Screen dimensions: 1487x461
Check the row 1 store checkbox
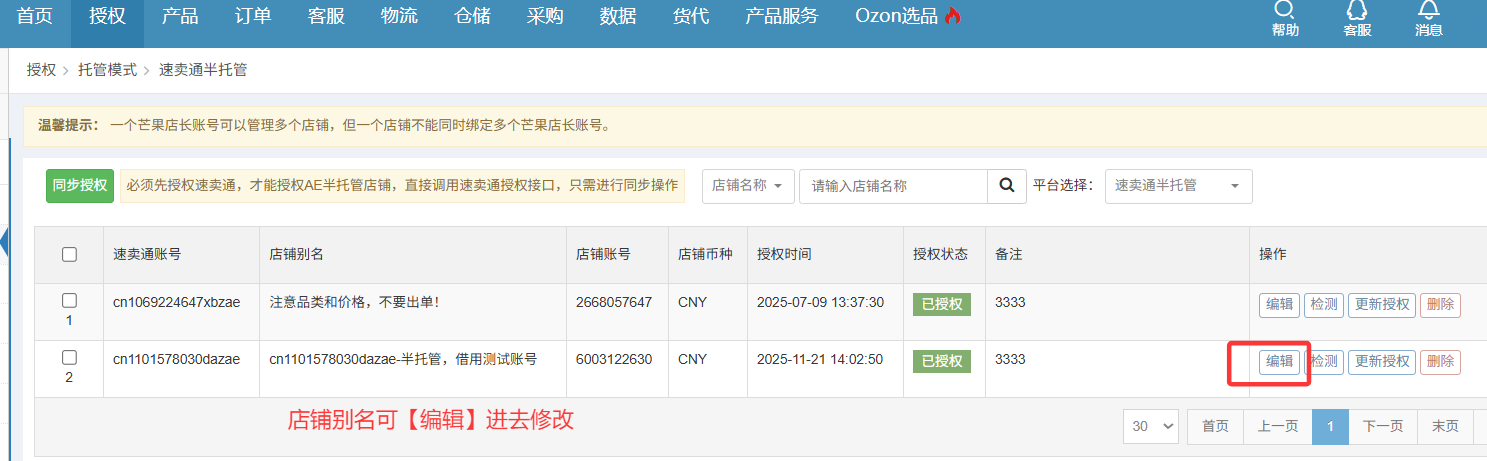point(69,300)
